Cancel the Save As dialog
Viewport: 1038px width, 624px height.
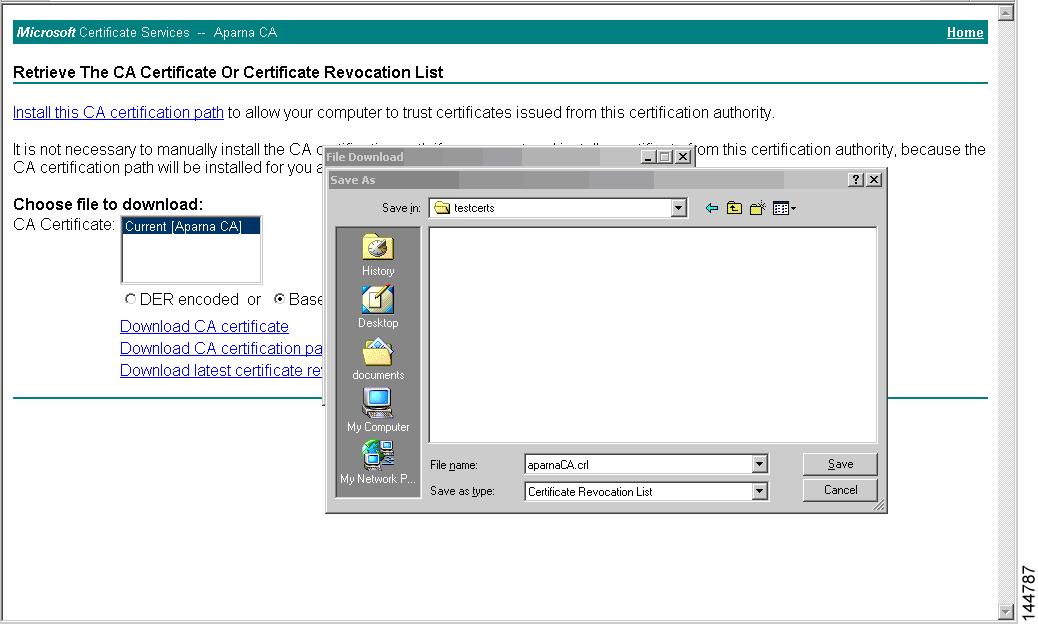839,490
